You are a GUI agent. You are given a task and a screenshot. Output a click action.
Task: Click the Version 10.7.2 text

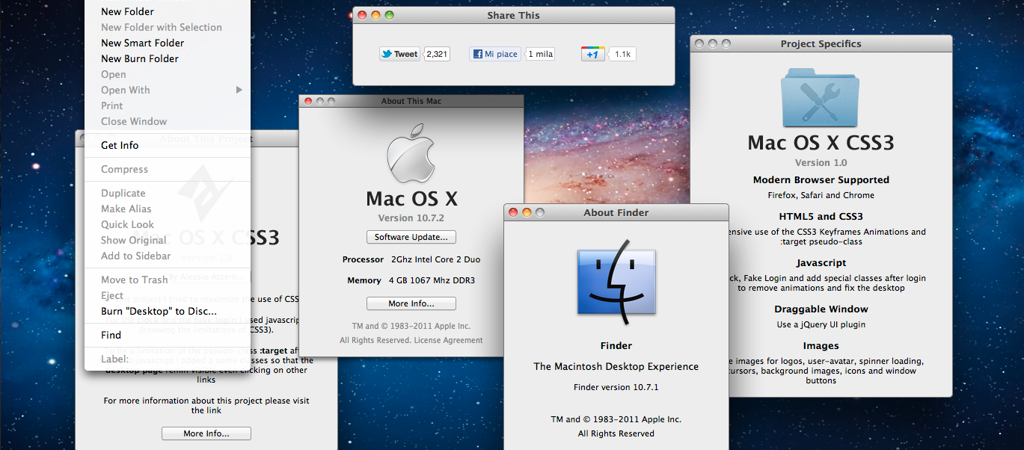pyautogui.click(x=411, y=217)
